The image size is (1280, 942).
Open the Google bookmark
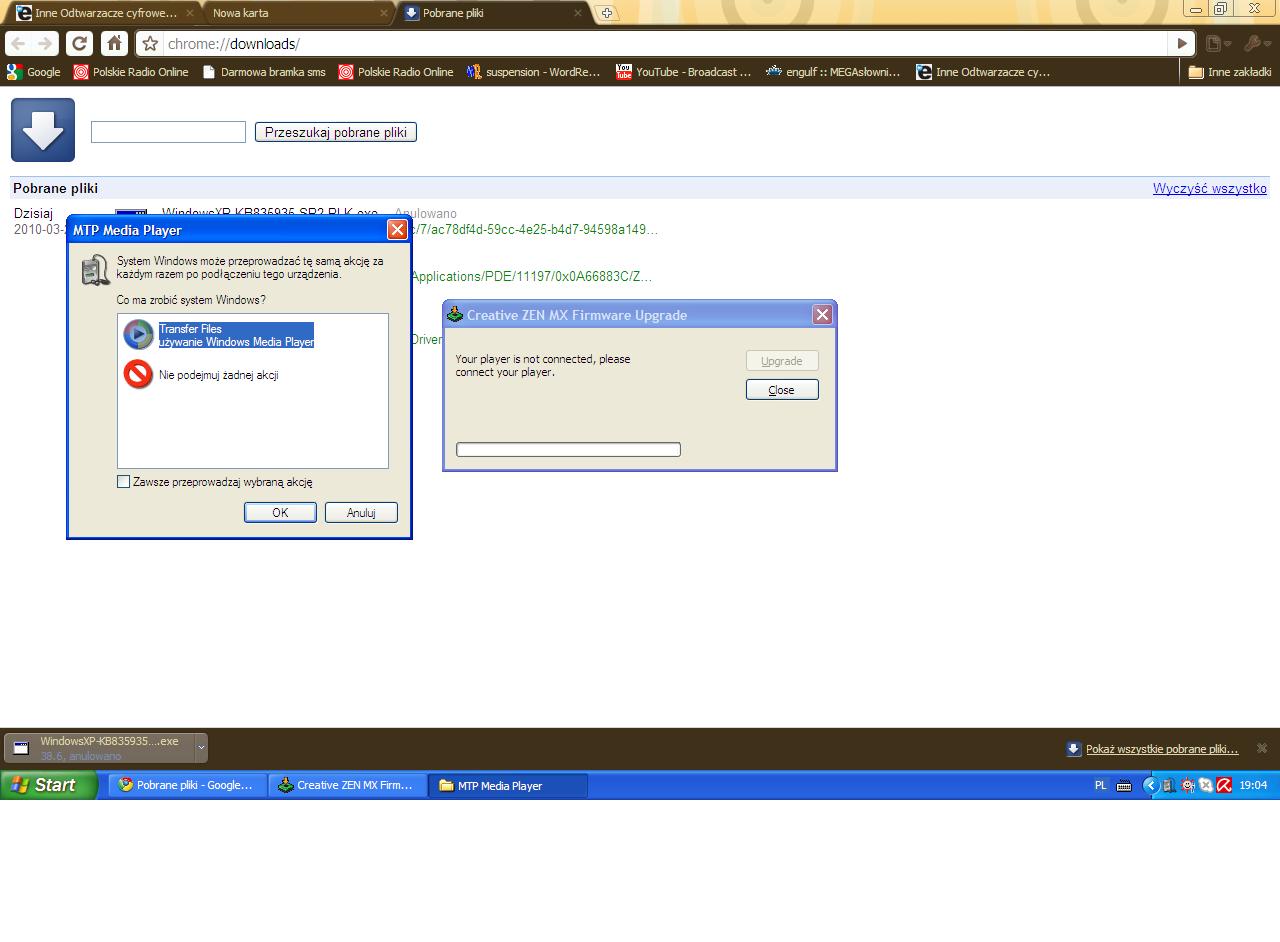coord(33,72)
